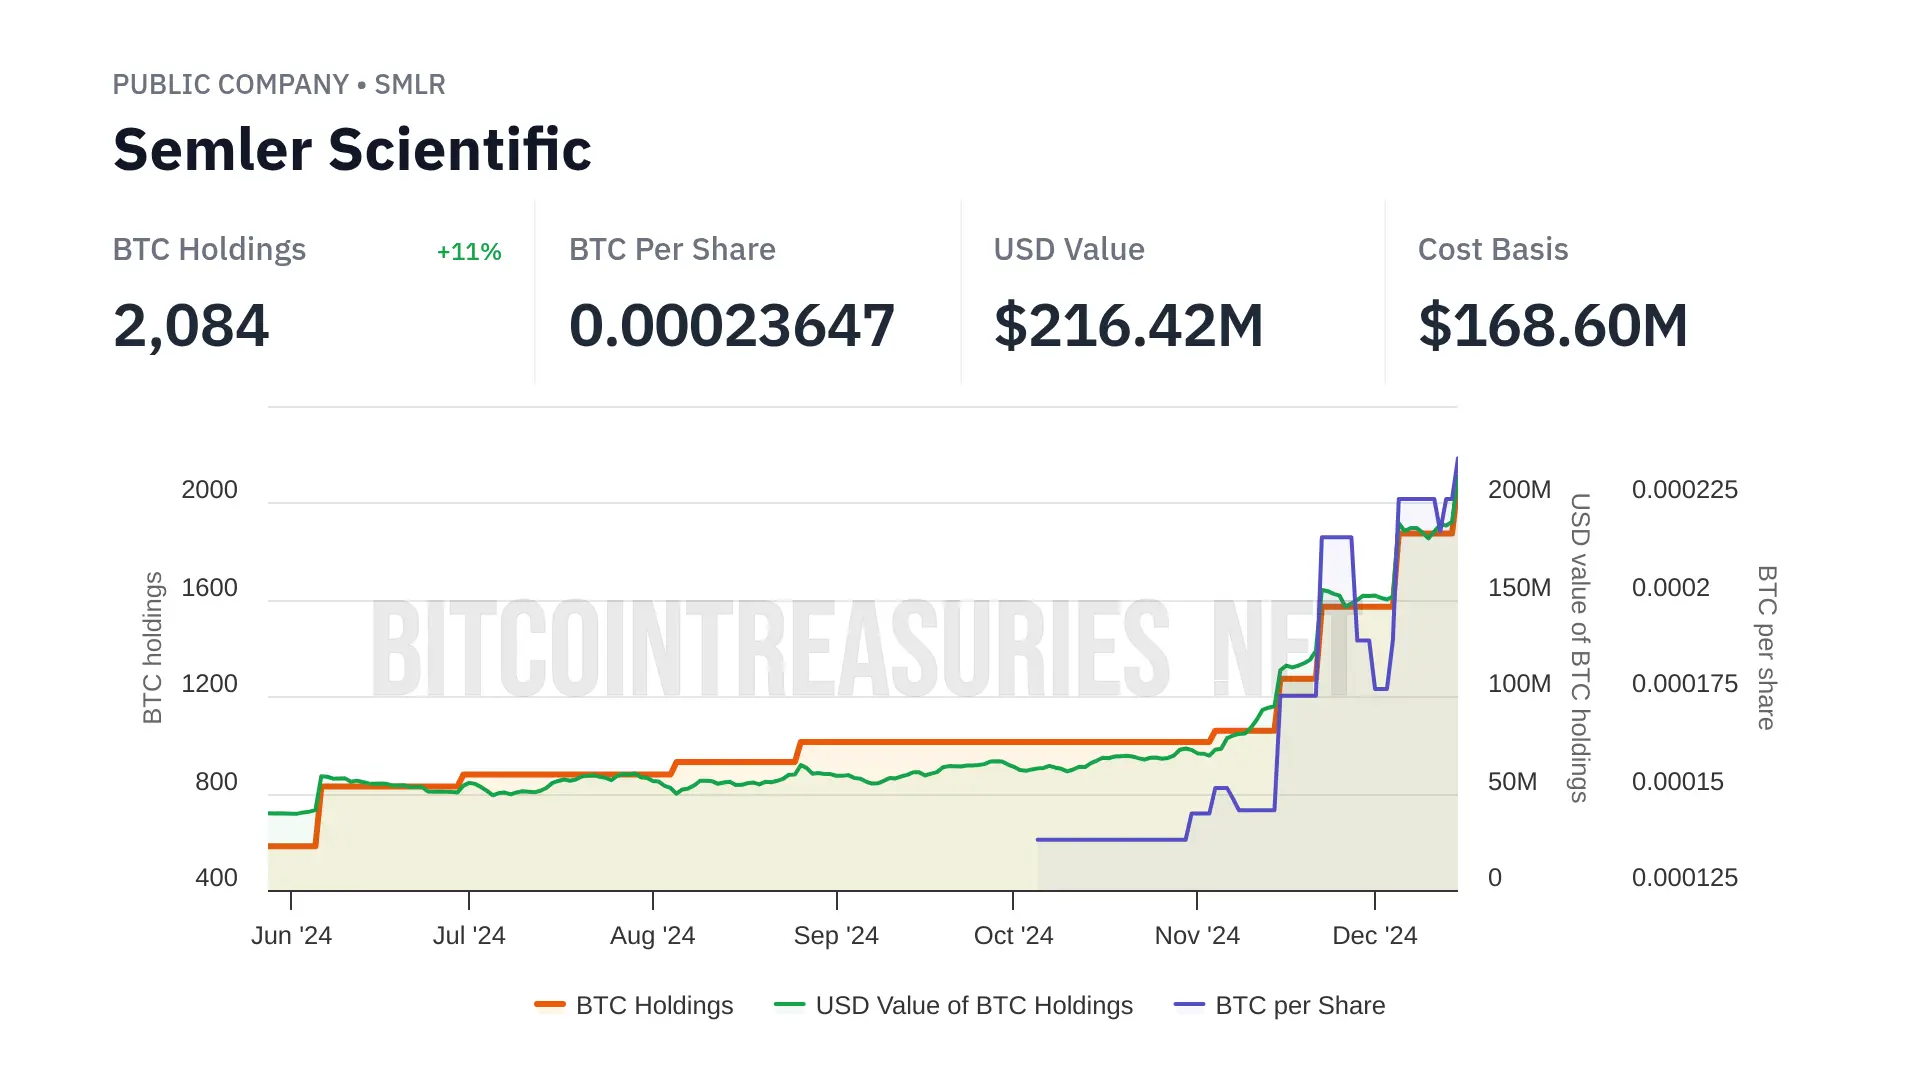Image resolution: width=1920 pixels, height=1080 pixels.
Task: Click the Dec '24 axis label
Action: coord(1374,936)
